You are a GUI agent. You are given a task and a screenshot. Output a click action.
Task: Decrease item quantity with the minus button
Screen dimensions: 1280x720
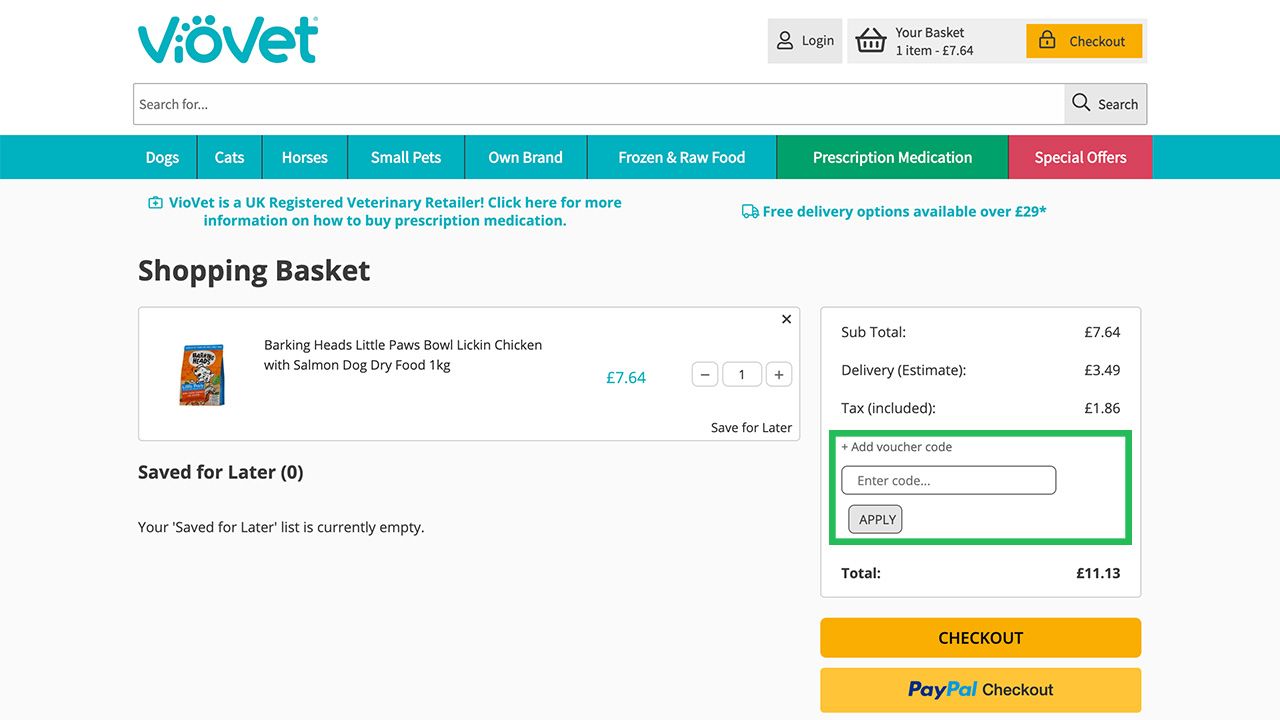tap(705, 374)
